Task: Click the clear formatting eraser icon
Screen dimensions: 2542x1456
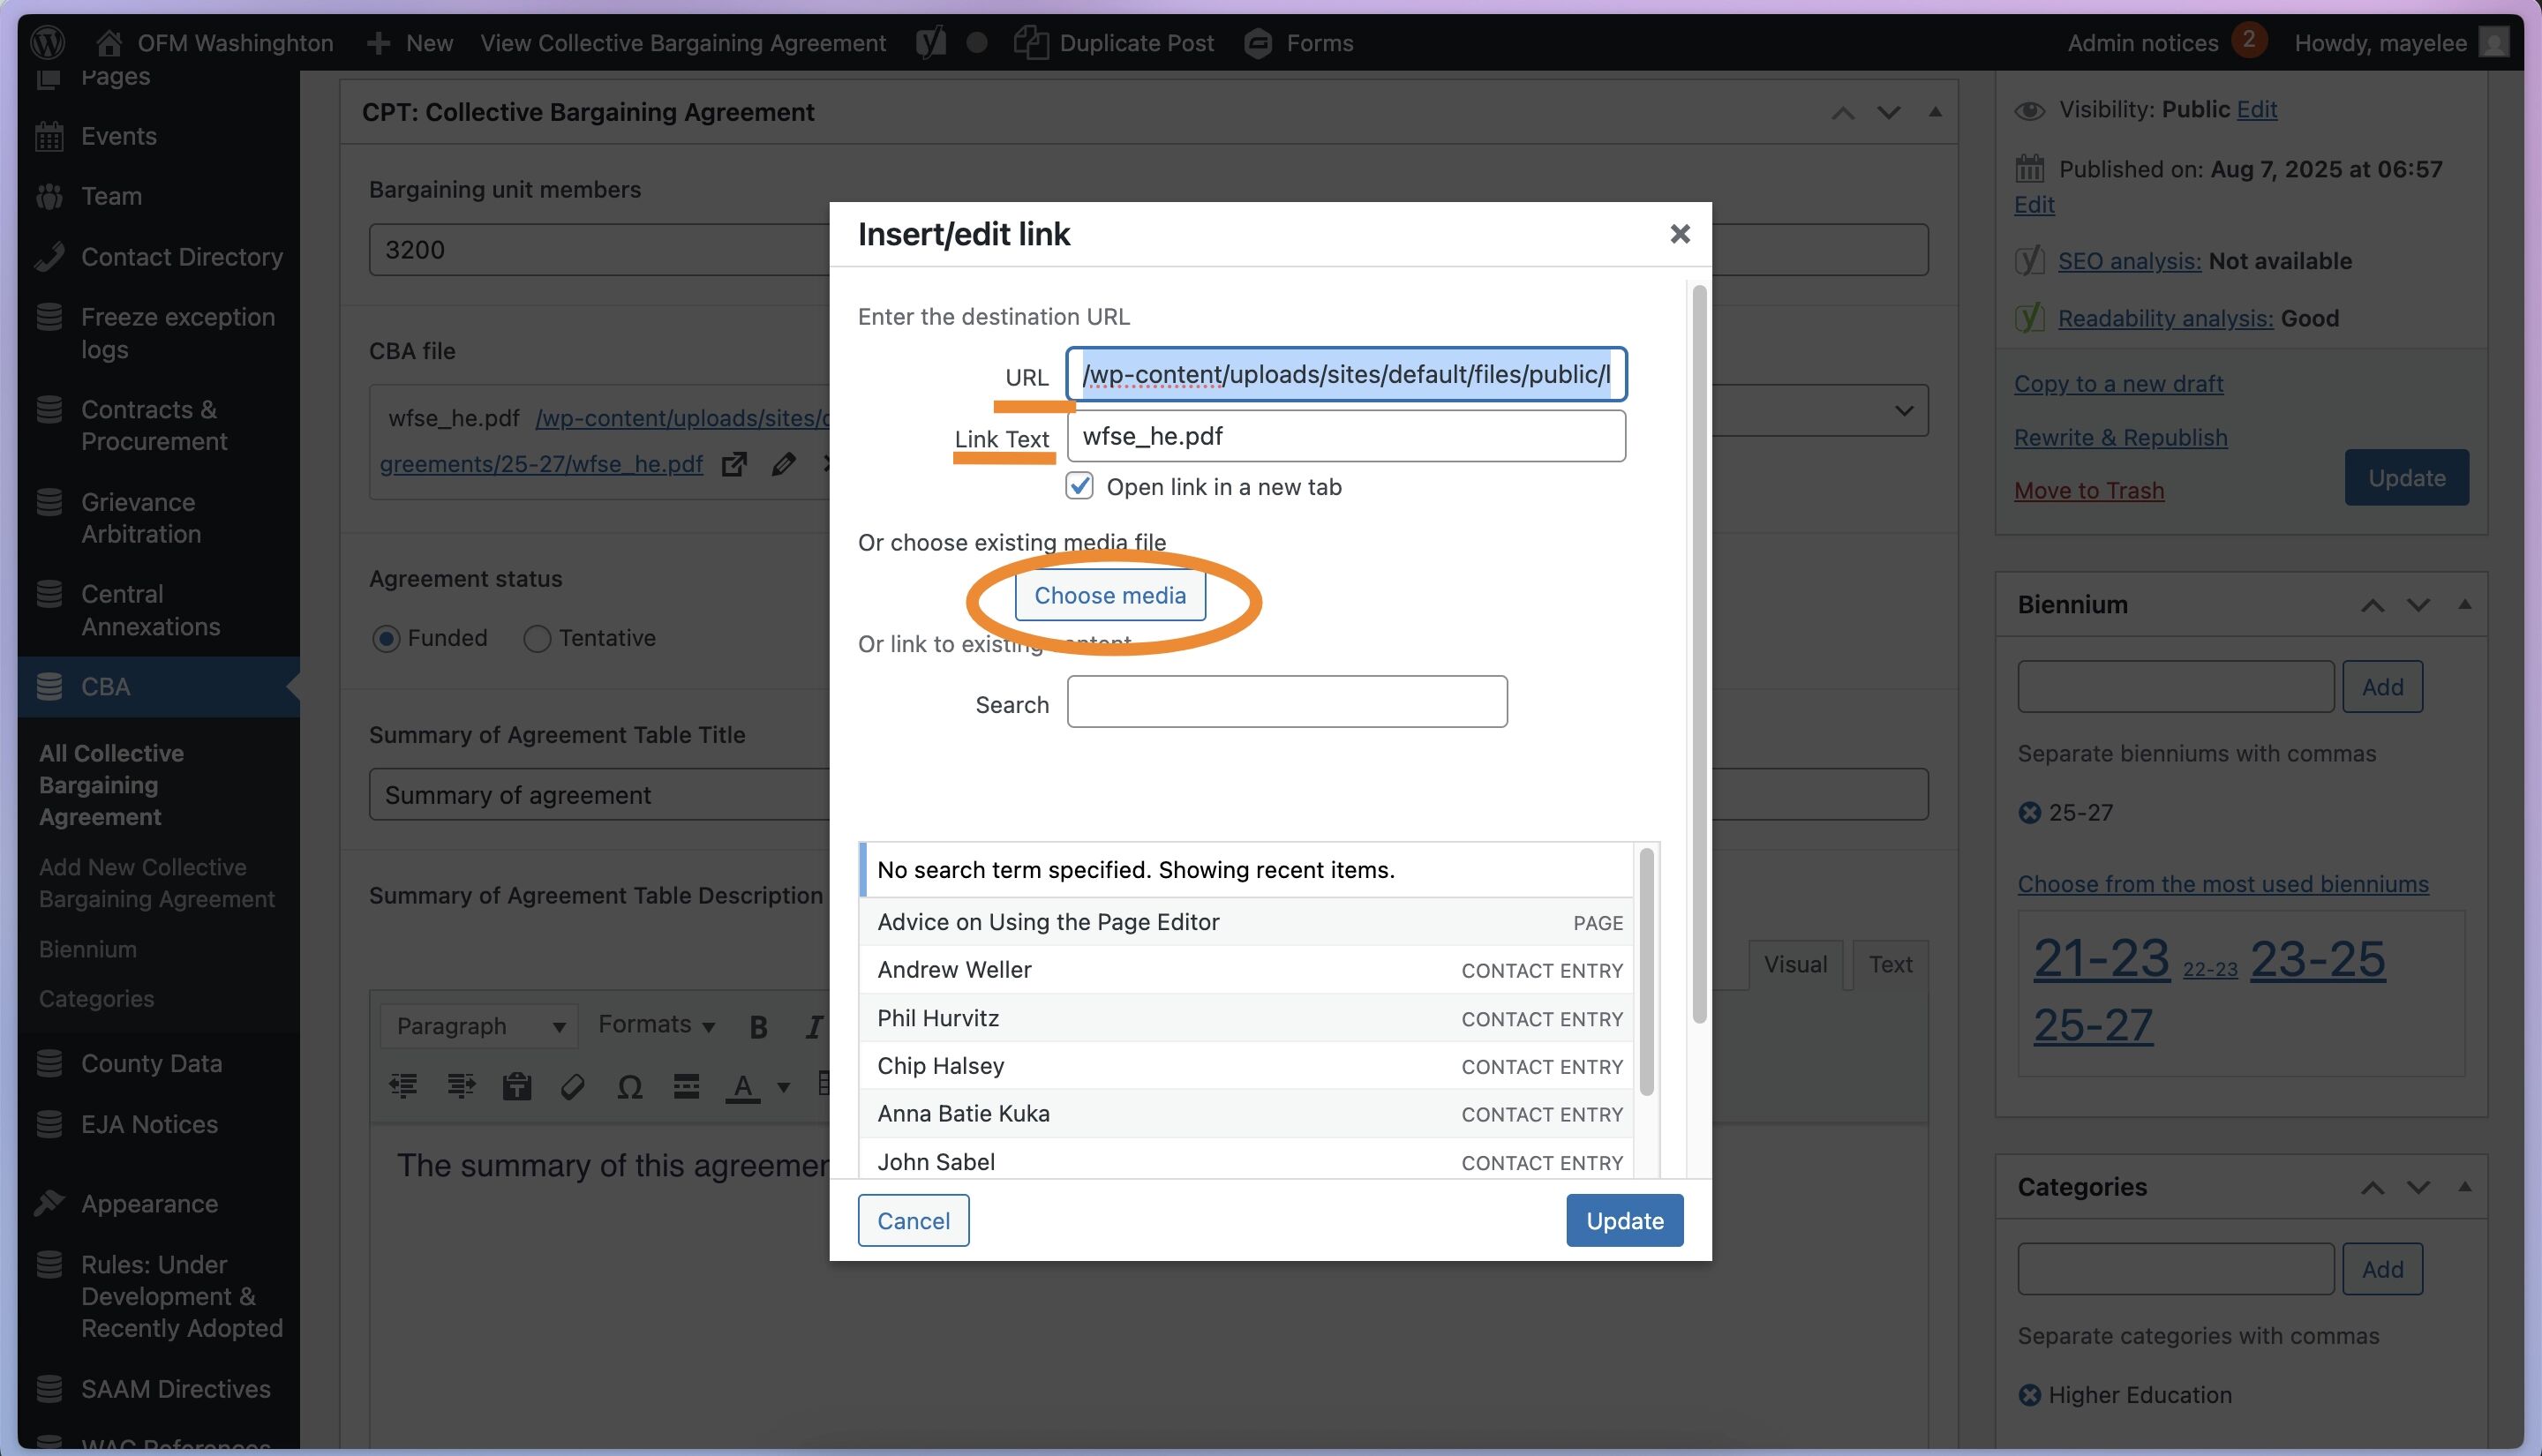Action: pyautogui.click(x=572, y=1086)
